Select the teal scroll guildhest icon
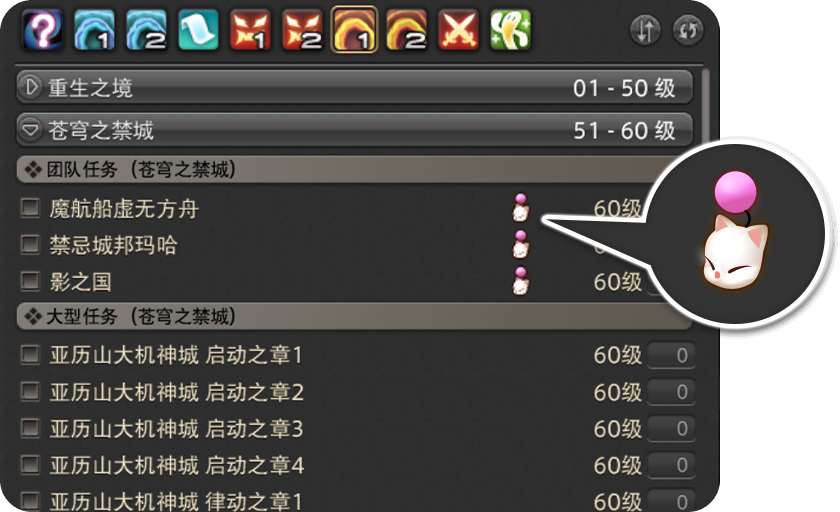 tap(199, 30)
